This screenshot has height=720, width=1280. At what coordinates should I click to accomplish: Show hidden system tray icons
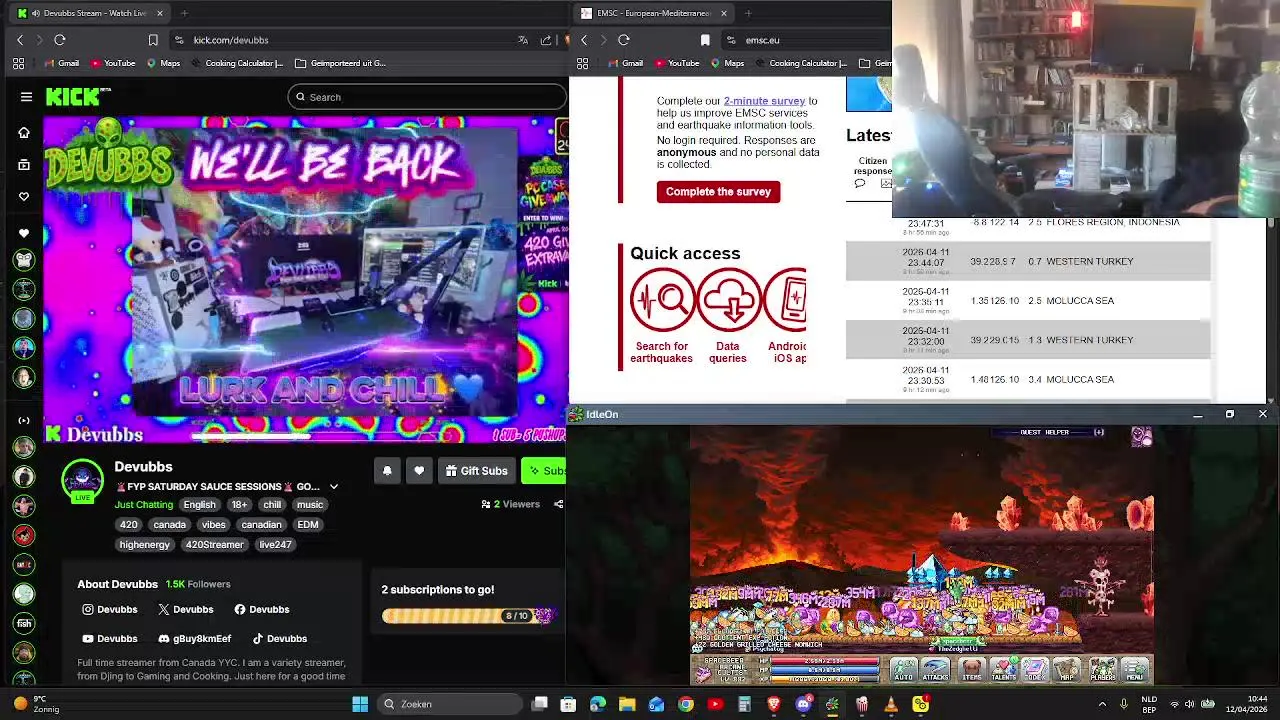1103,704
